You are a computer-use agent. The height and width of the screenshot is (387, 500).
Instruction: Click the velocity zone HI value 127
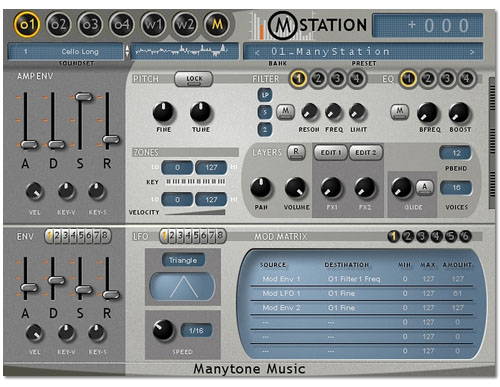(x=211, y=200)
